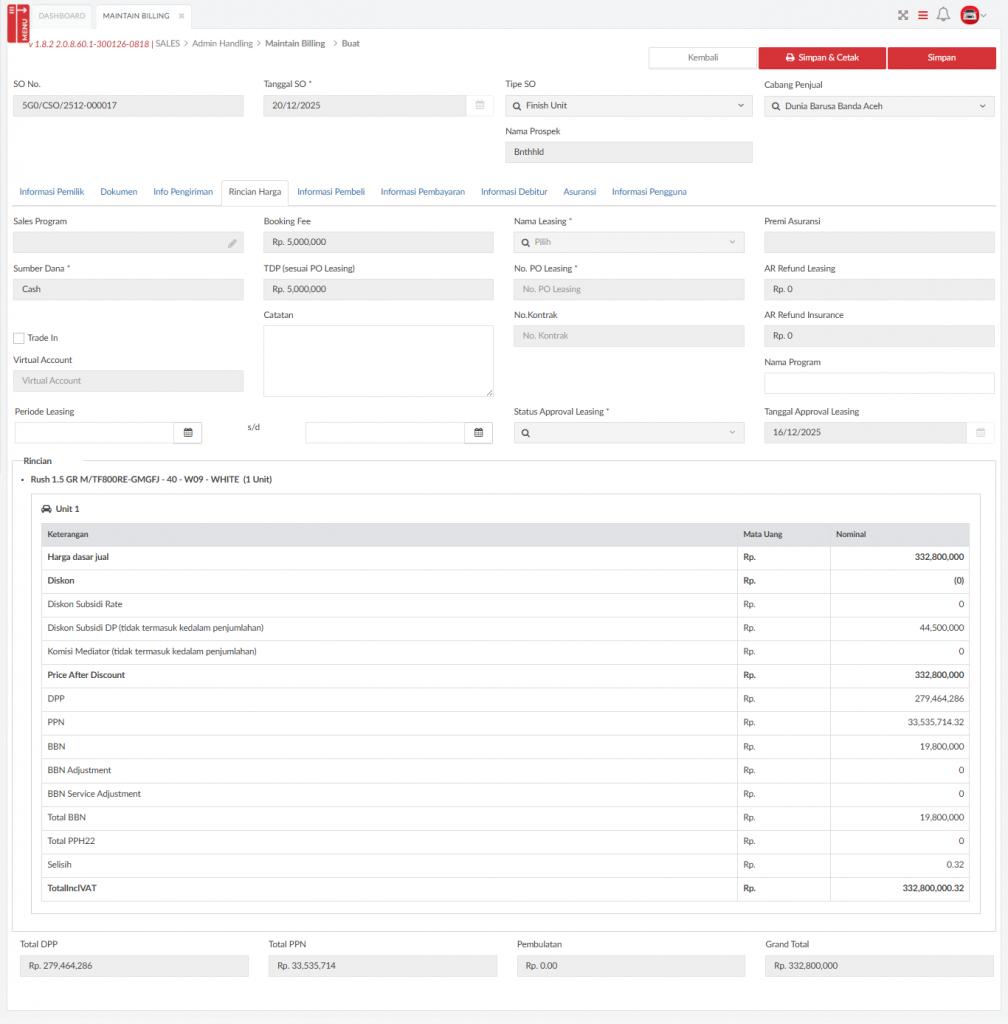Image resolution: width=1008 pixels, height=1024 pixels.
Task: Switch to the Informasi Pembayaran tab
Action: 422,192
